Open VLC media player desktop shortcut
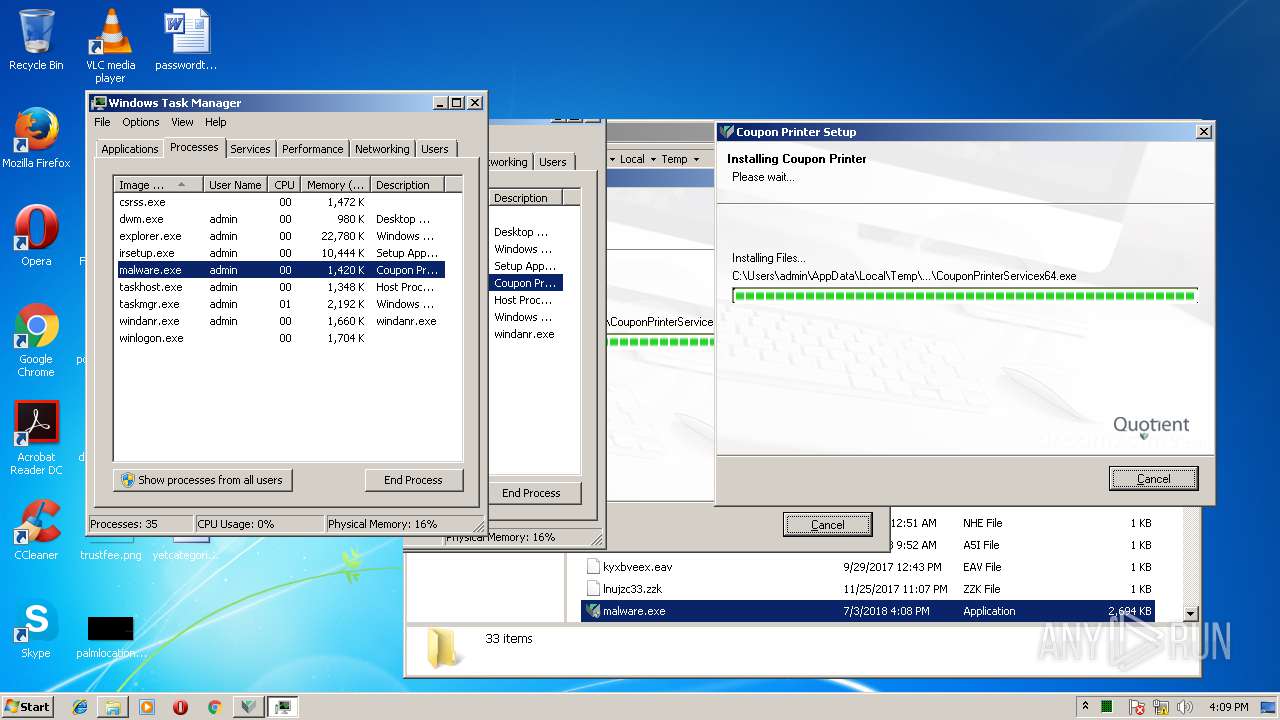 pos(110,46)
